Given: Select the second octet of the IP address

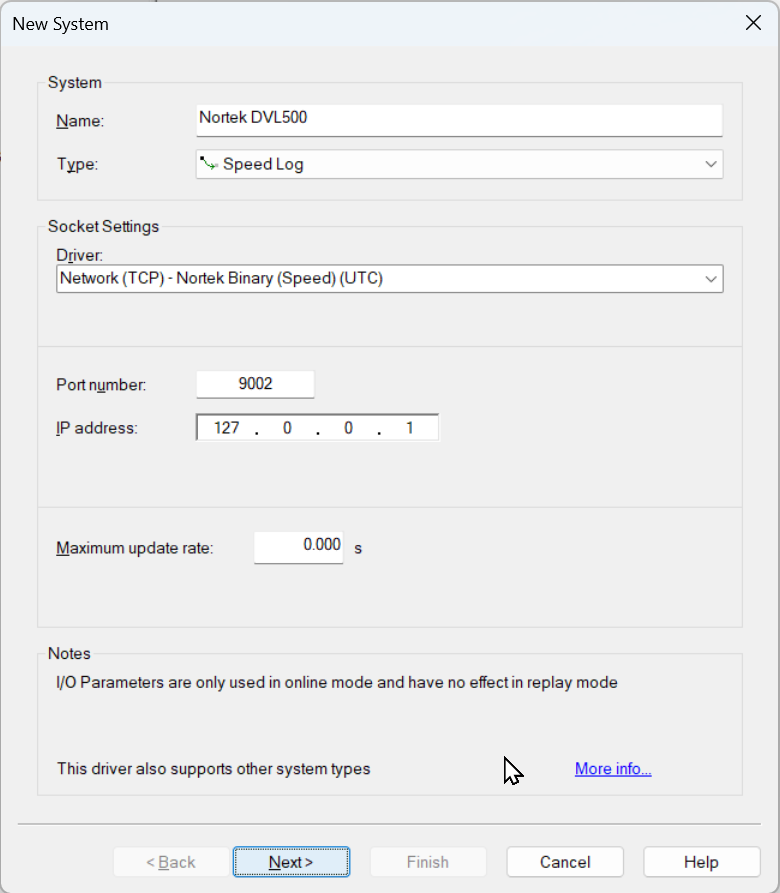Looking at the screenshot, I should [287, 428].
